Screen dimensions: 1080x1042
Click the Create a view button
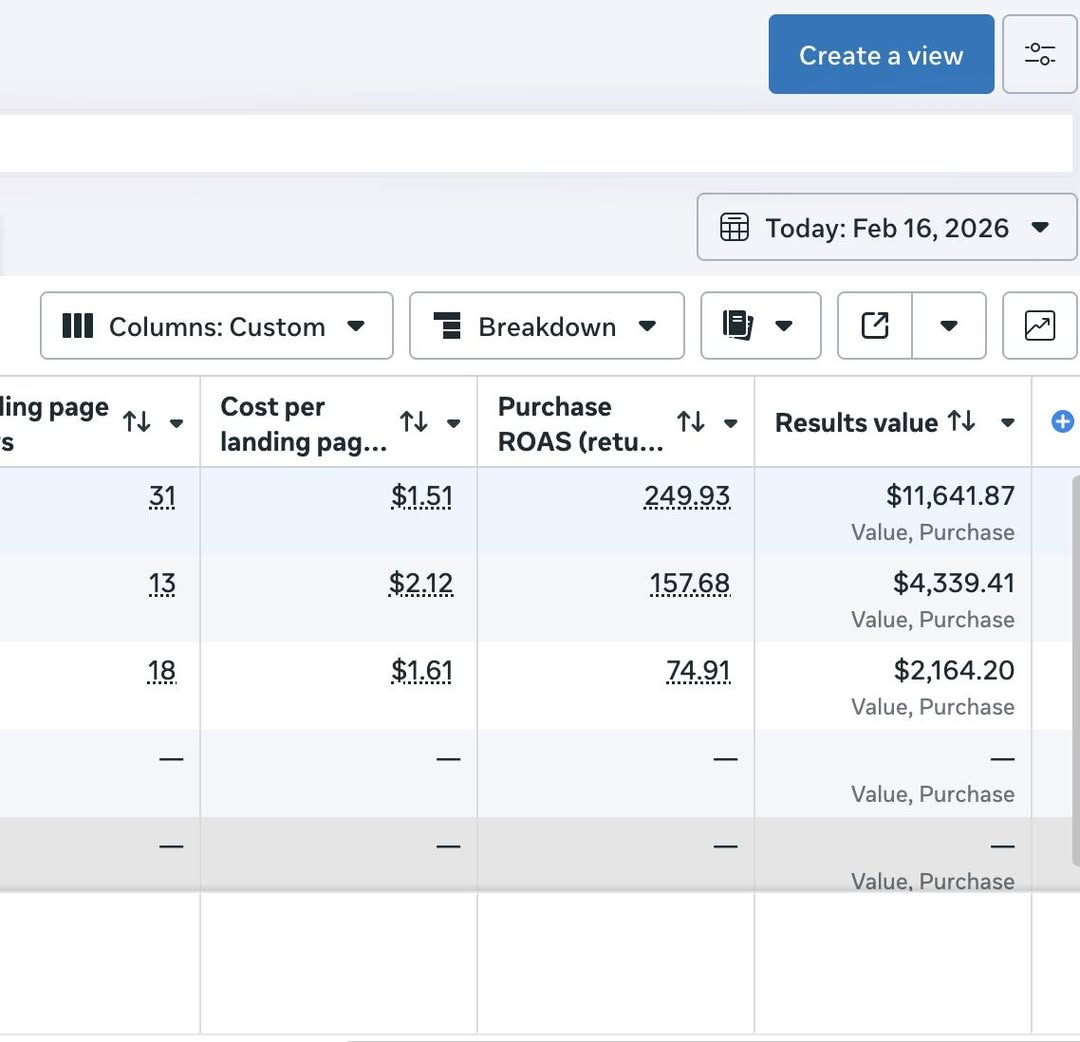click(x=880, y=55)
